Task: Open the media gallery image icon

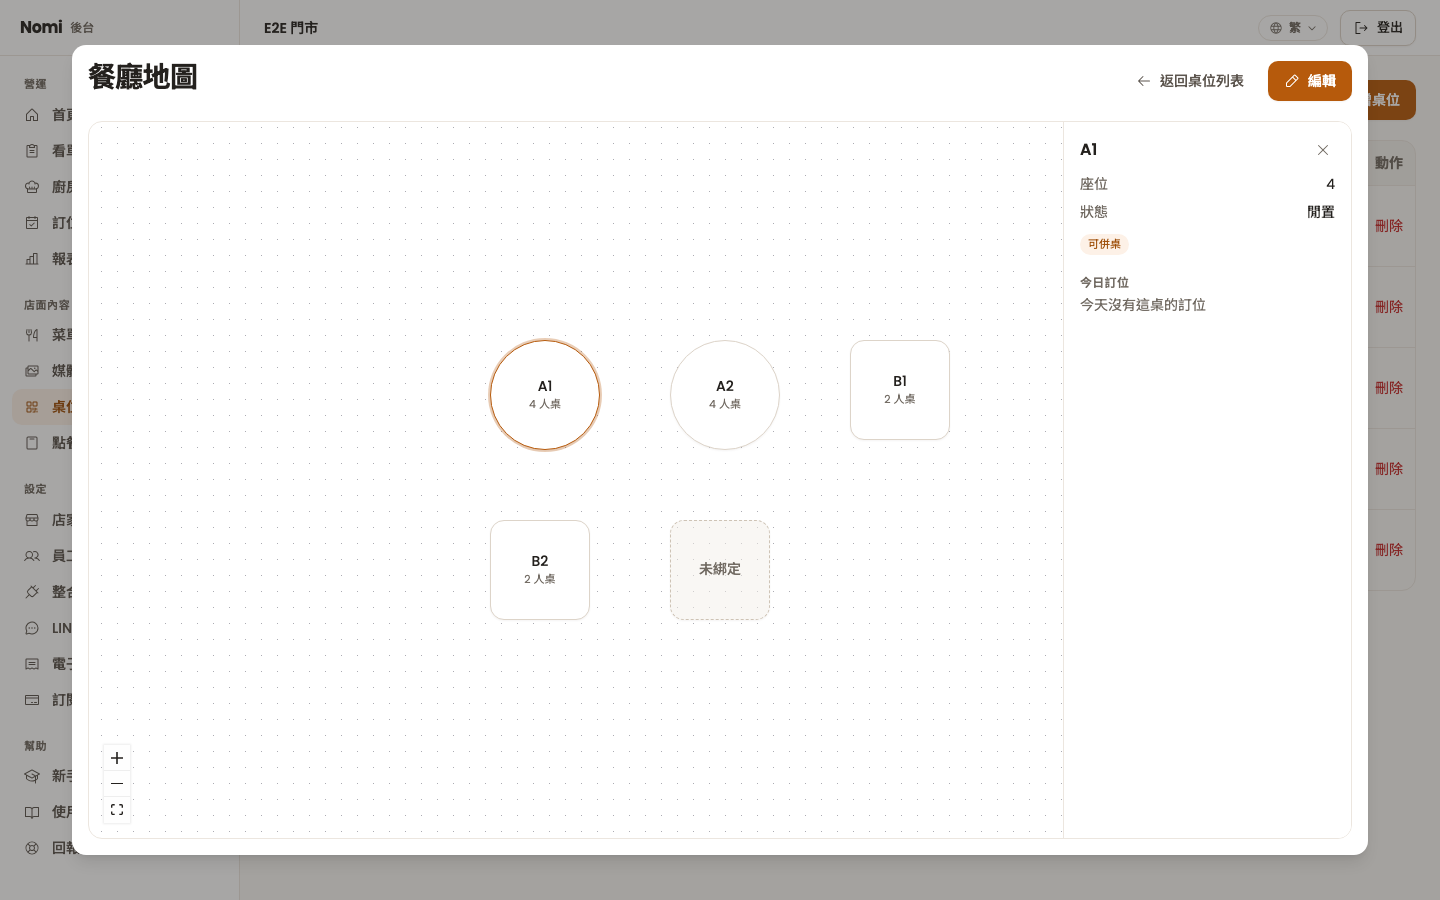Action: tap(32, 371)
